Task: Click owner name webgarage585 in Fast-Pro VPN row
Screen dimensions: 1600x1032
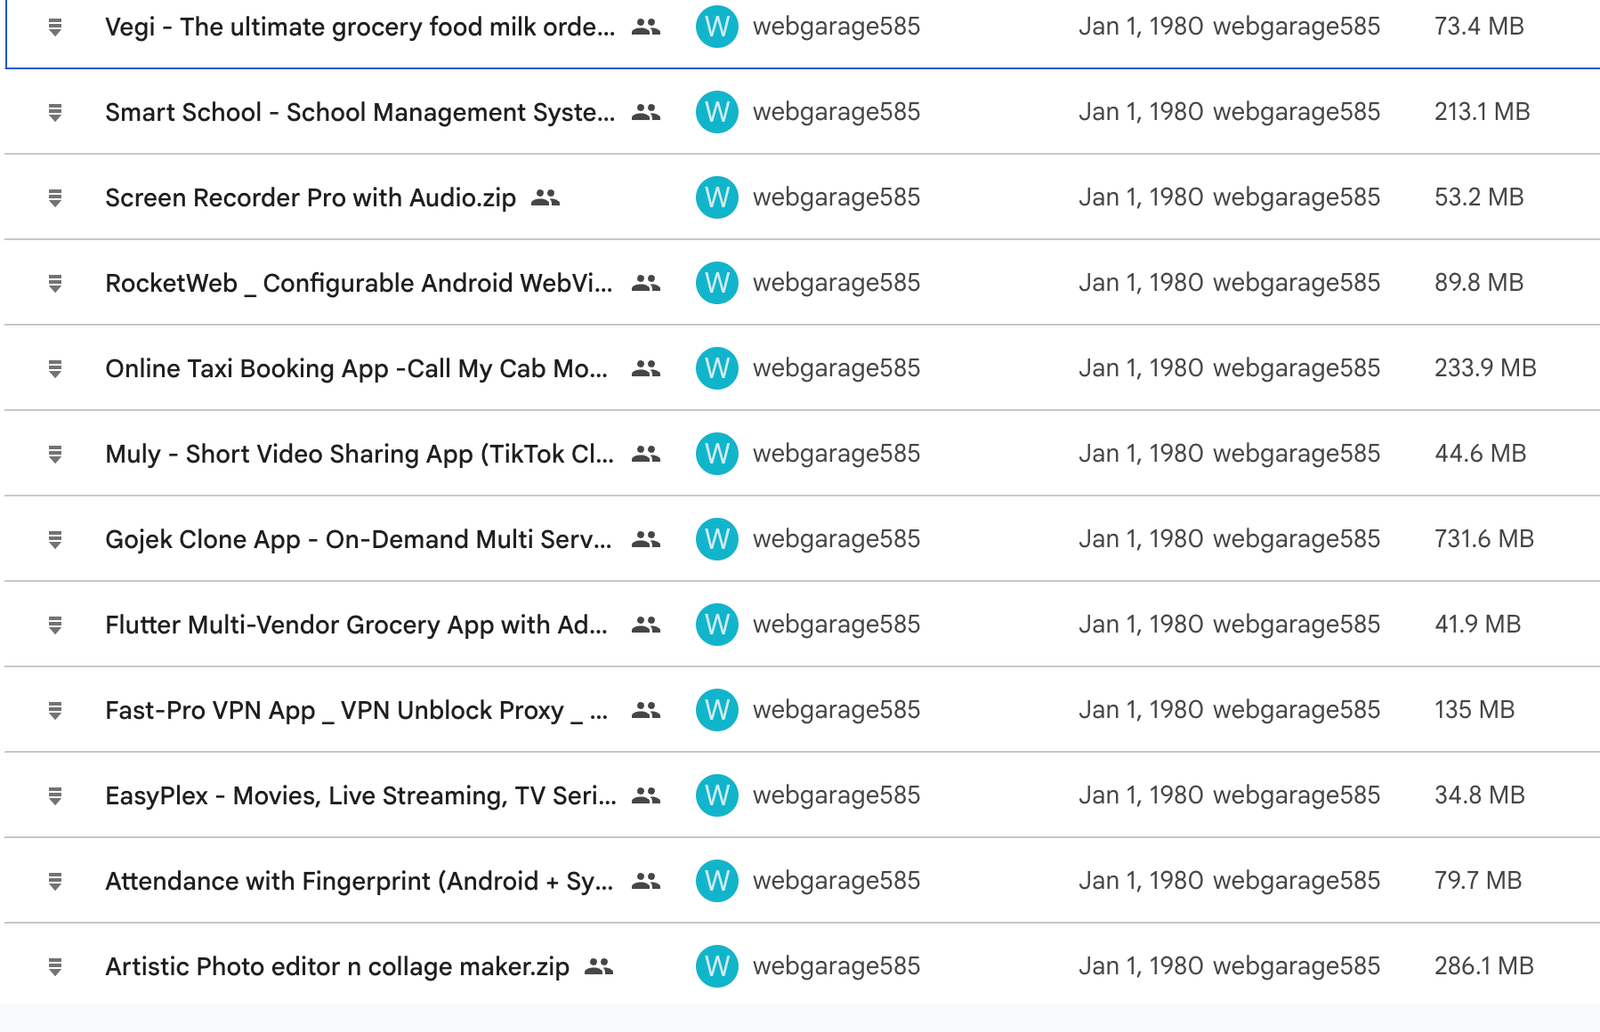Action: (x=836, y=711)
